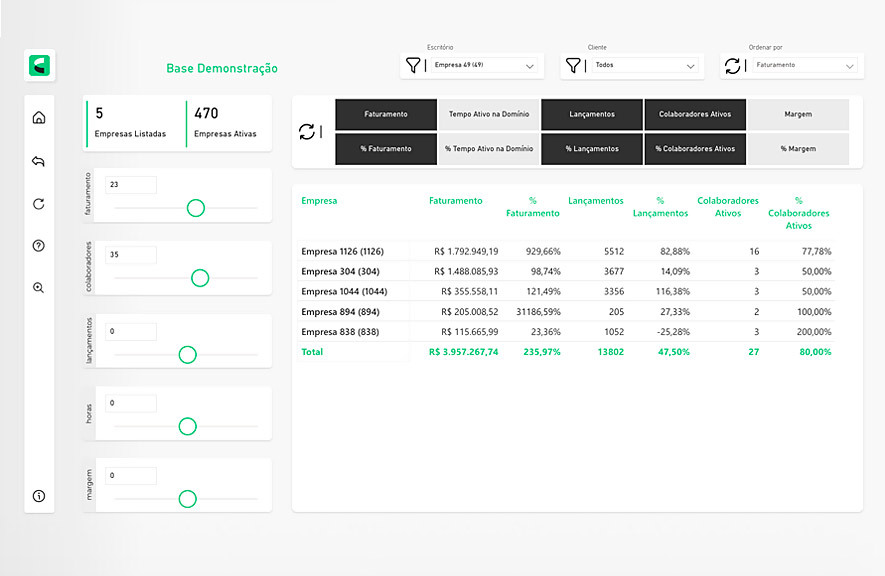This screenshot has width=885, height=576.
Task: Click the zoom magnifier sidebar icon
Action: click(39, 288)
